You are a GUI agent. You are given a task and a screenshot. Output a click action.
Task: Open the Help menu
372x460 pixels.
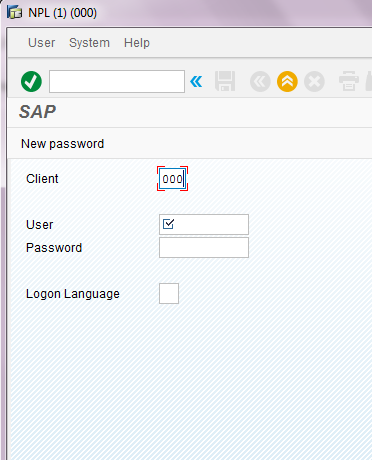point(137,43)
